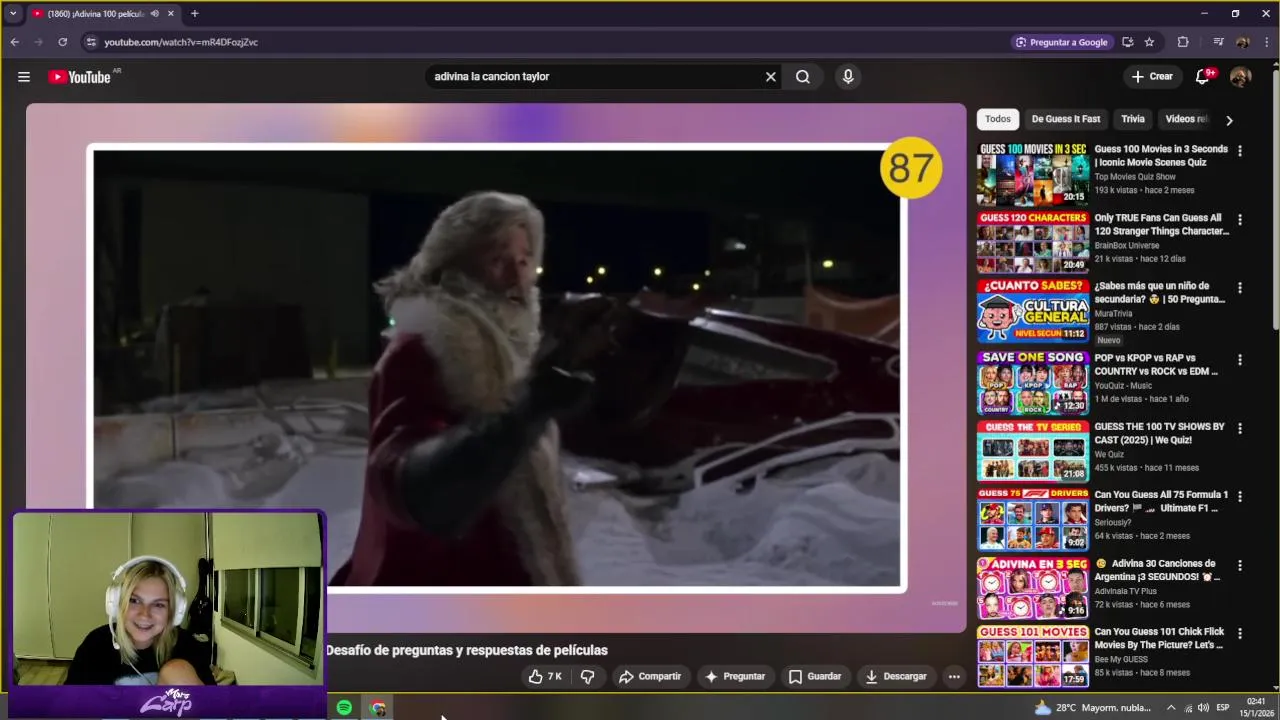
Task: Select the Trivia filter chip
Action: (1133, 119)
